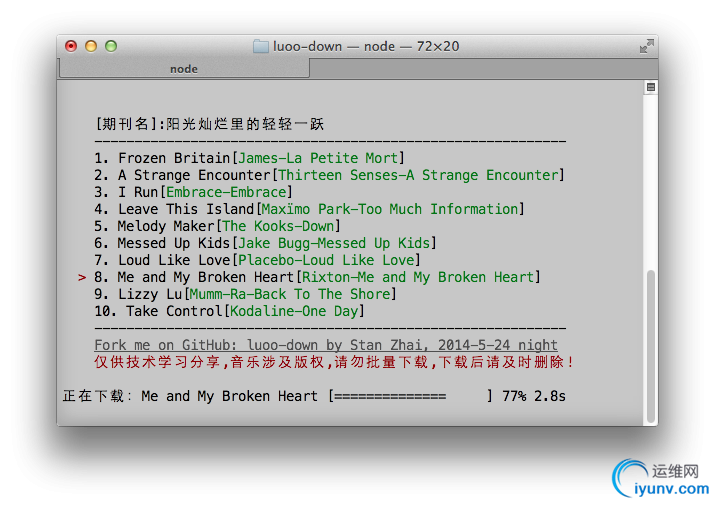Viewport: 715px width, 505px height.
Task: Click the title text luoo-down — node — 72×20
Action: (366, 46)
